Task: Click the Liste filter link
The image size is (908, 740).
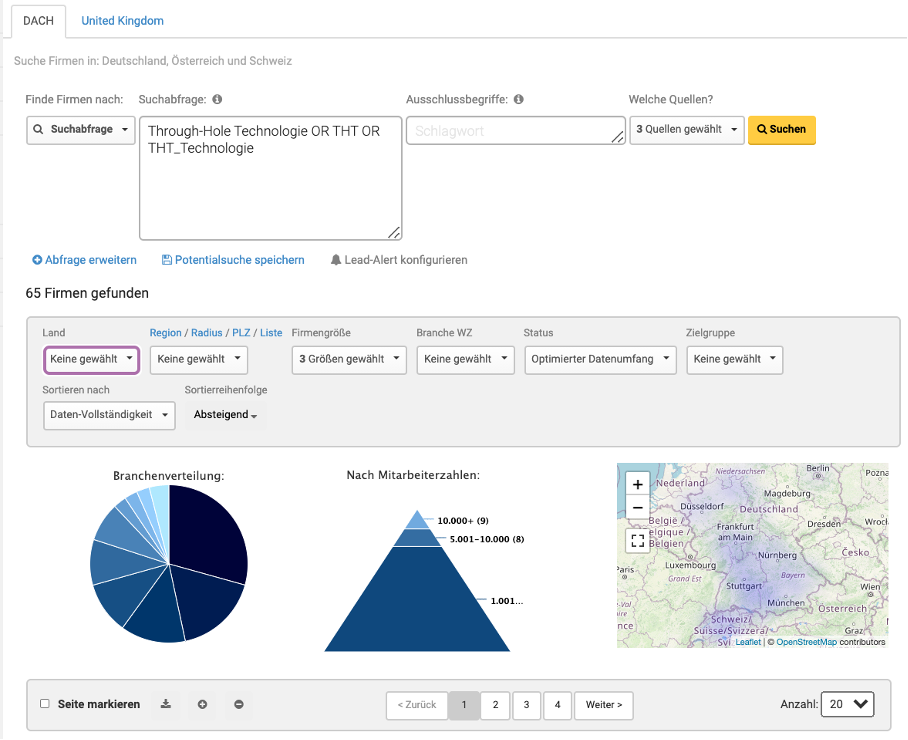Action: 271,333
